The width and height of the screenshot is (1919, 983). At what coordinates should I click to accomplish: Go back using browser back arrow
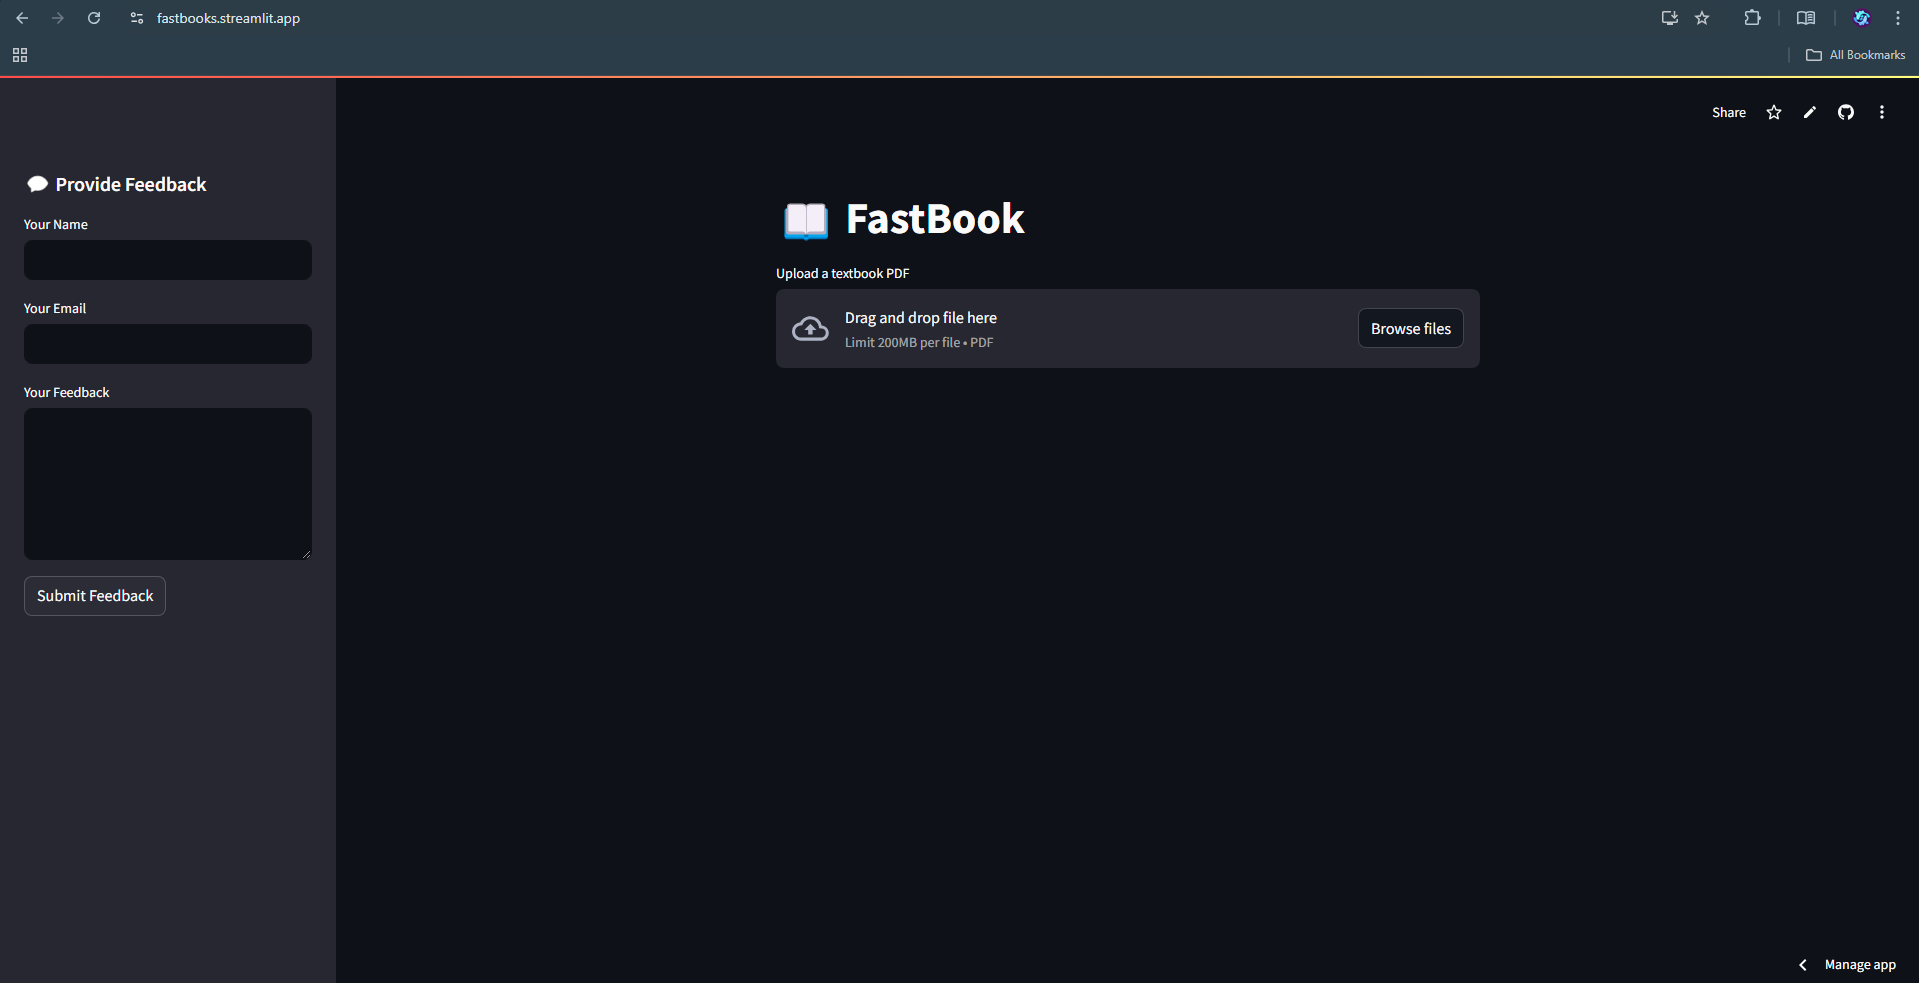click(x=22, y=18)
